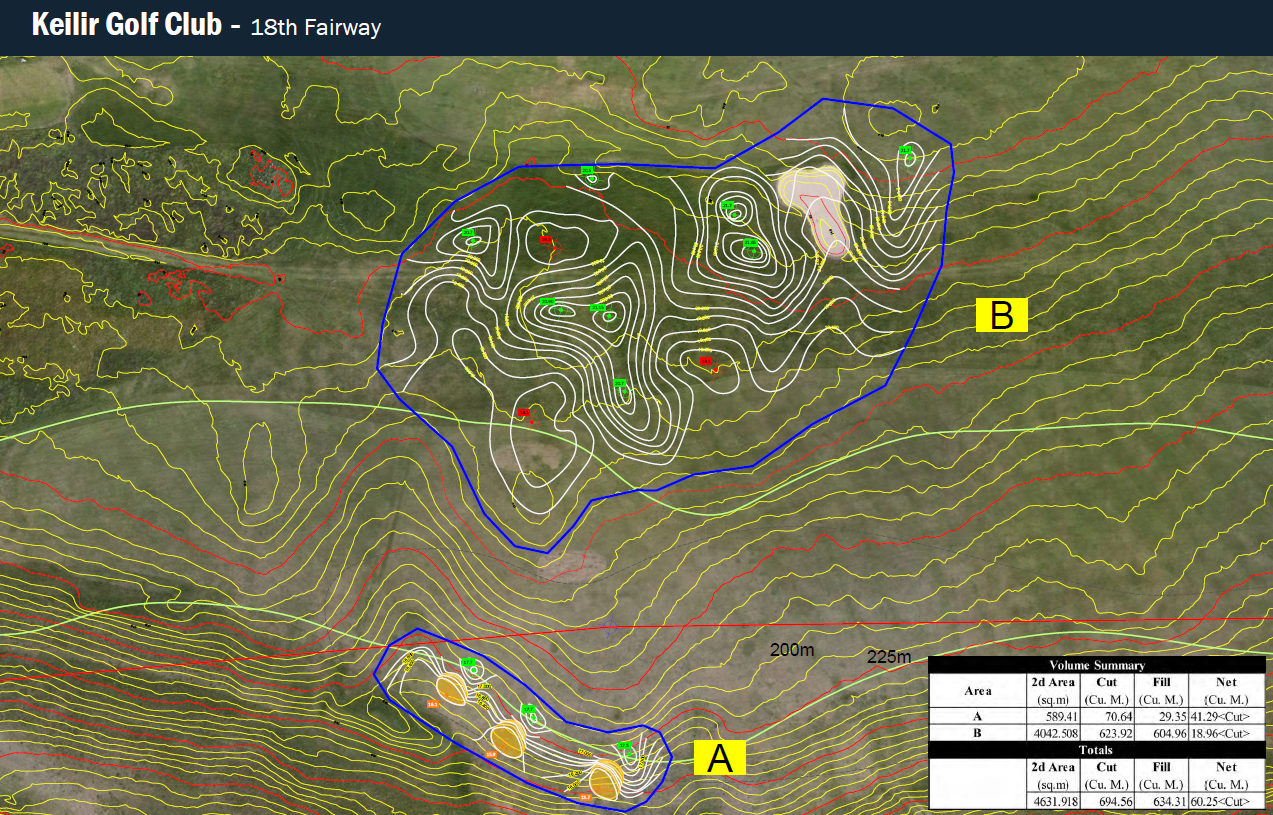Click the Keilir Golf Club title
Image resolution: width=1273 pixels, height=815 pixels.
coord(126,25)
